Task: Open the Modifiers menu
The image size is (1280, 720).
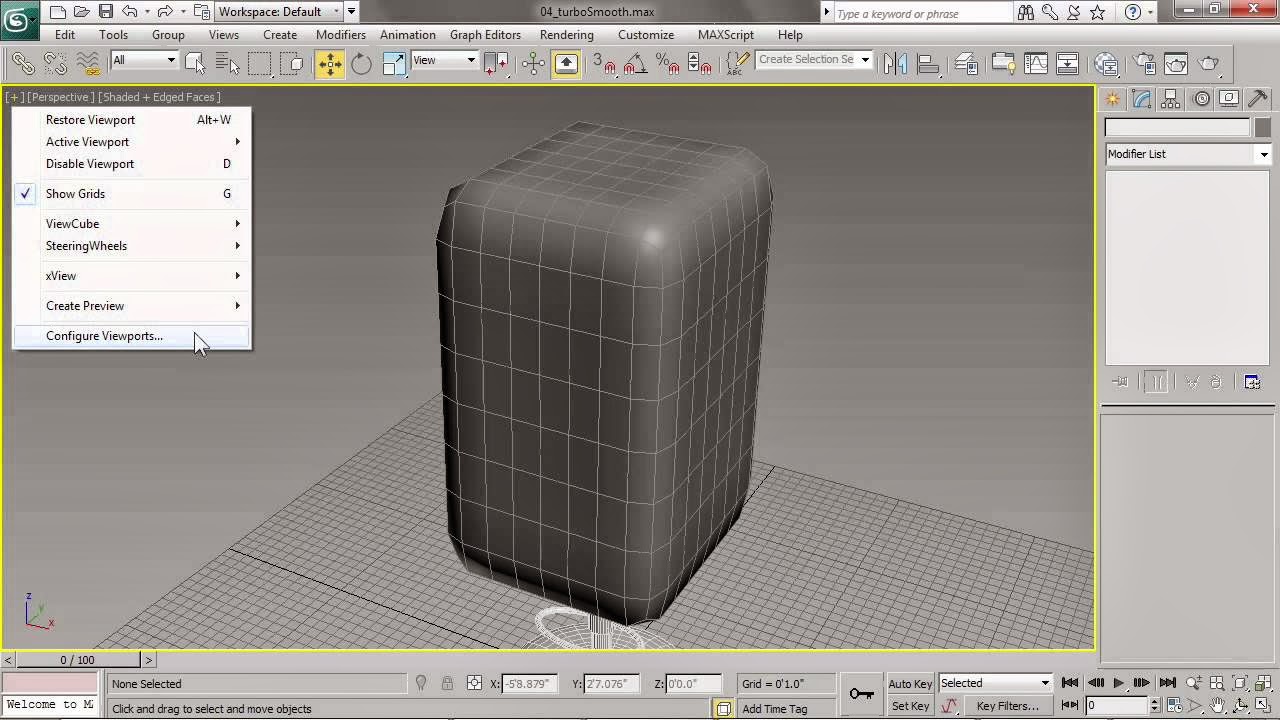Action: (341, 35)
